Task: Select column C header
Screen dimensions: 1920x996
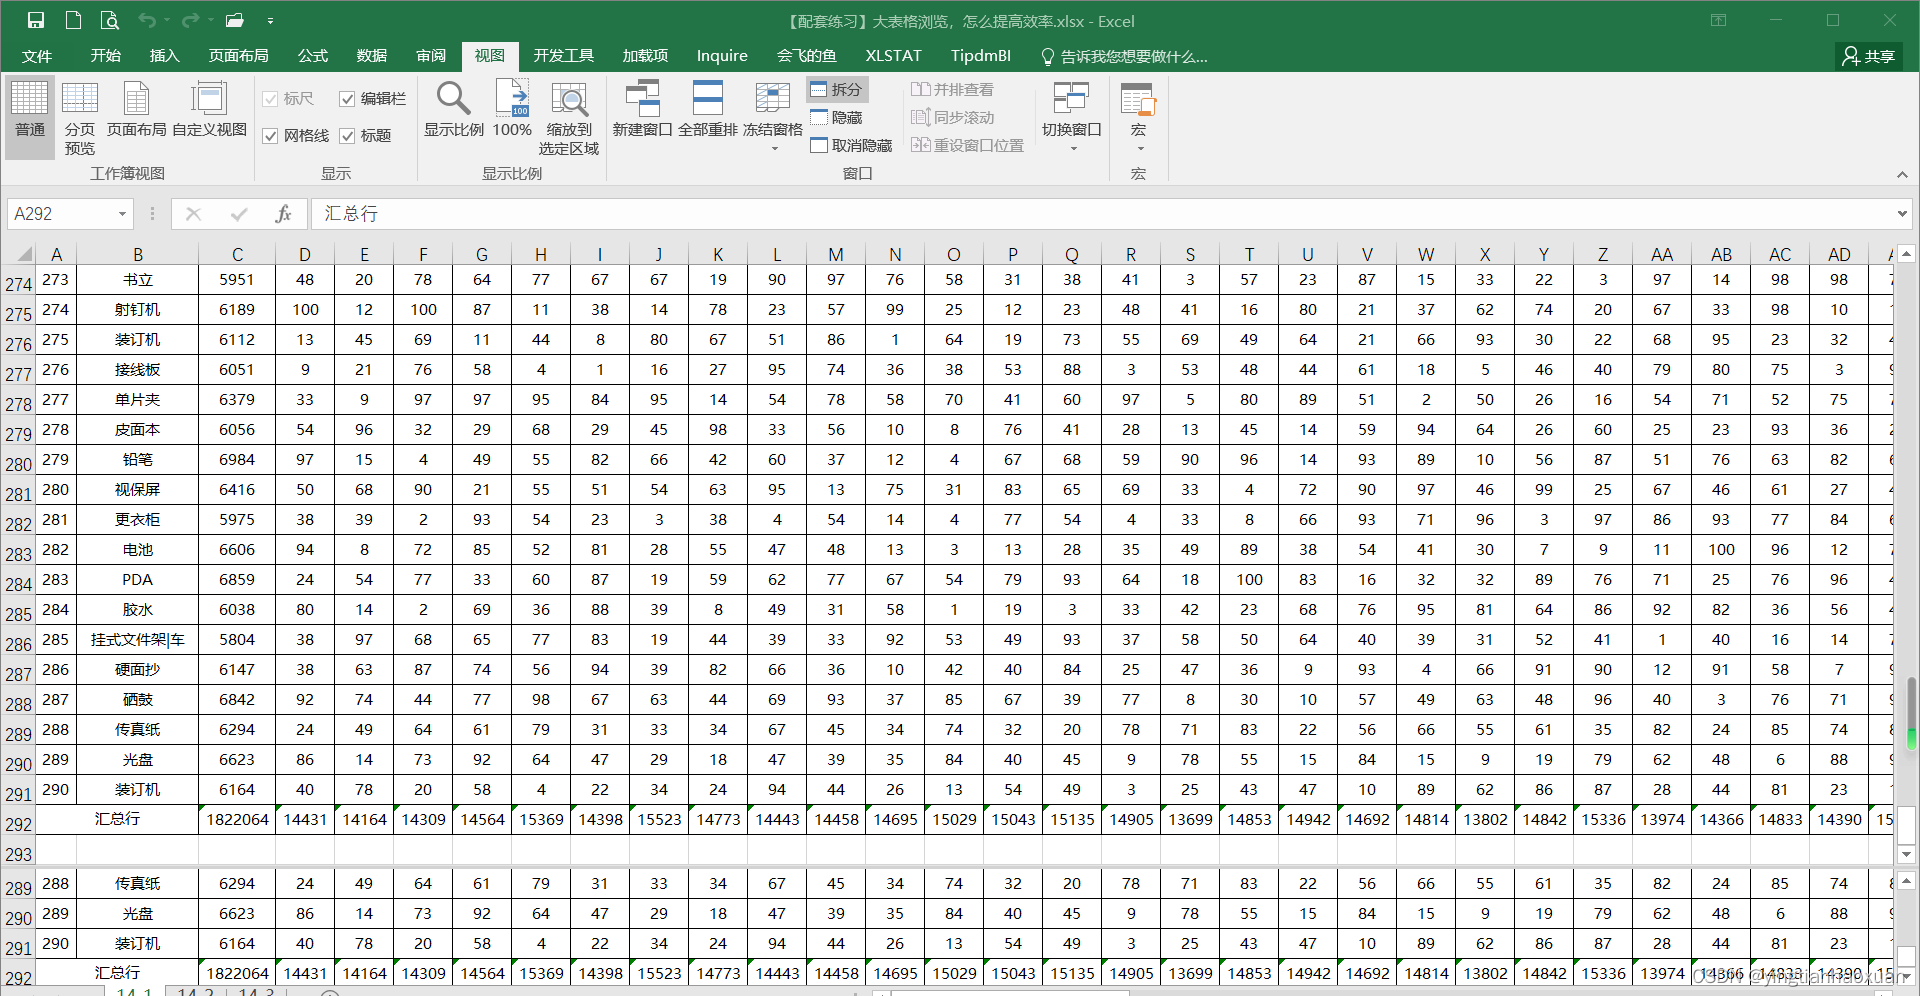Action: pyautogui.click(x=237, y=254)
